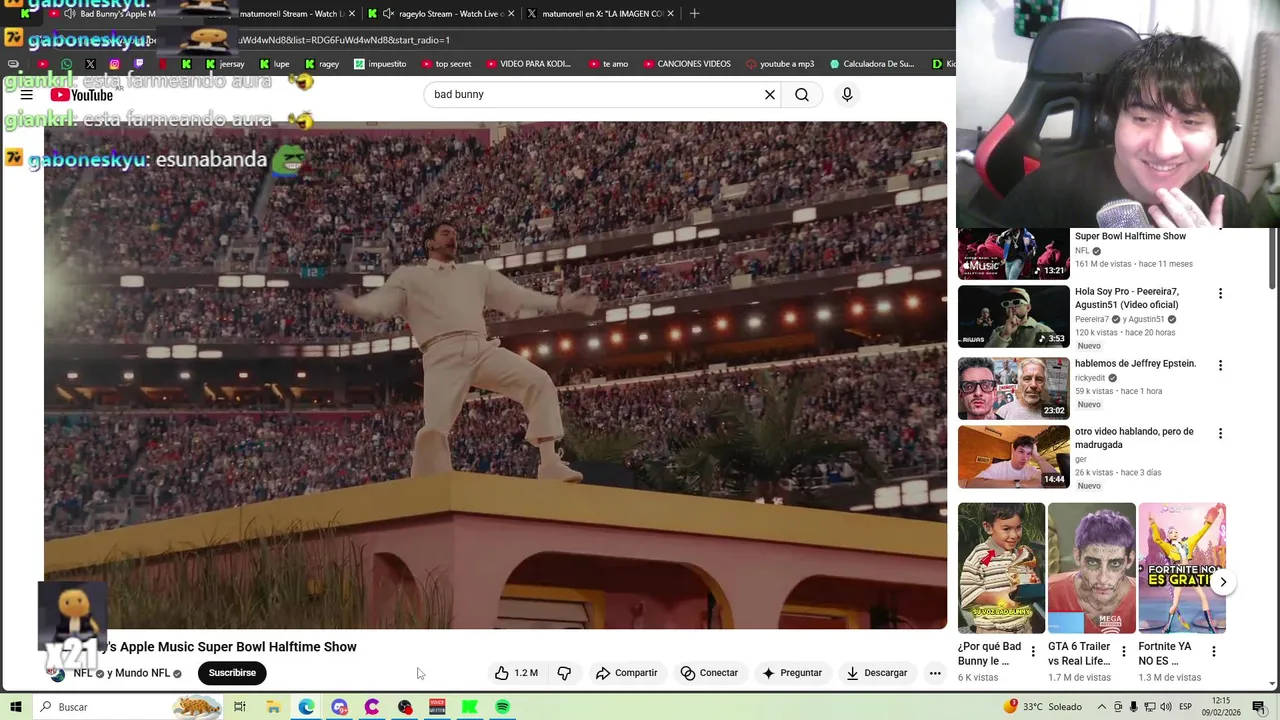Run search with the magnifier button
Viewport: 1280px width, 720px height.
click(802, 94)
